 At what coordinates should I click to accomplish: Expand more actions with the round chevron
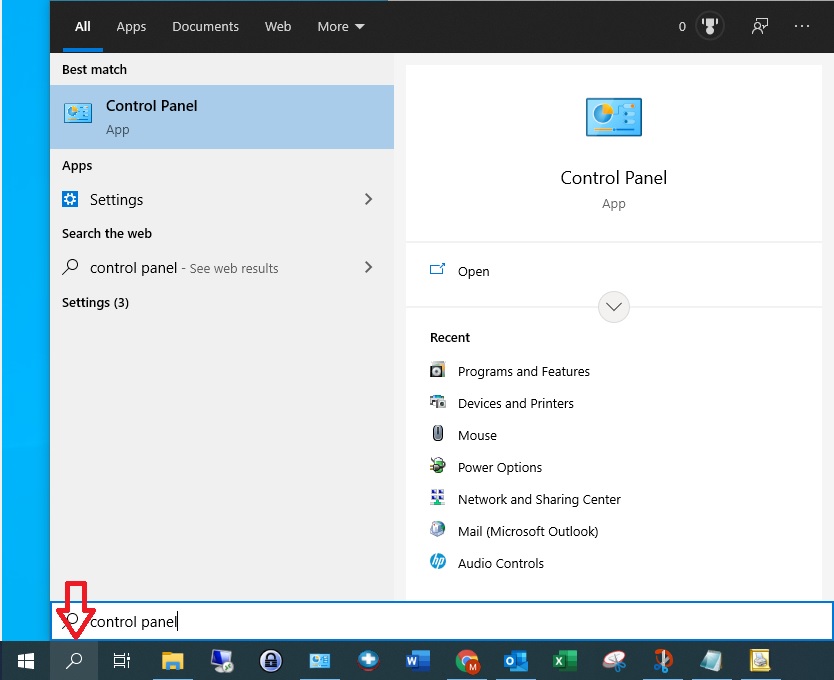614,306
